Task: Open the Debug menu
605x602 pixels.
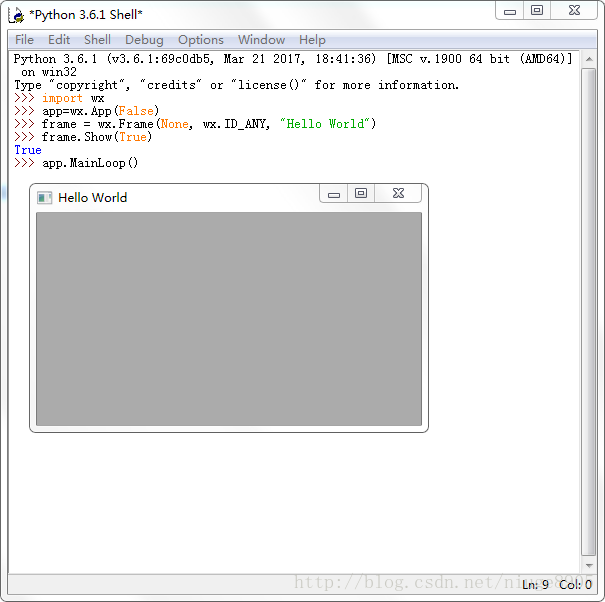Action: click(144, 40)
